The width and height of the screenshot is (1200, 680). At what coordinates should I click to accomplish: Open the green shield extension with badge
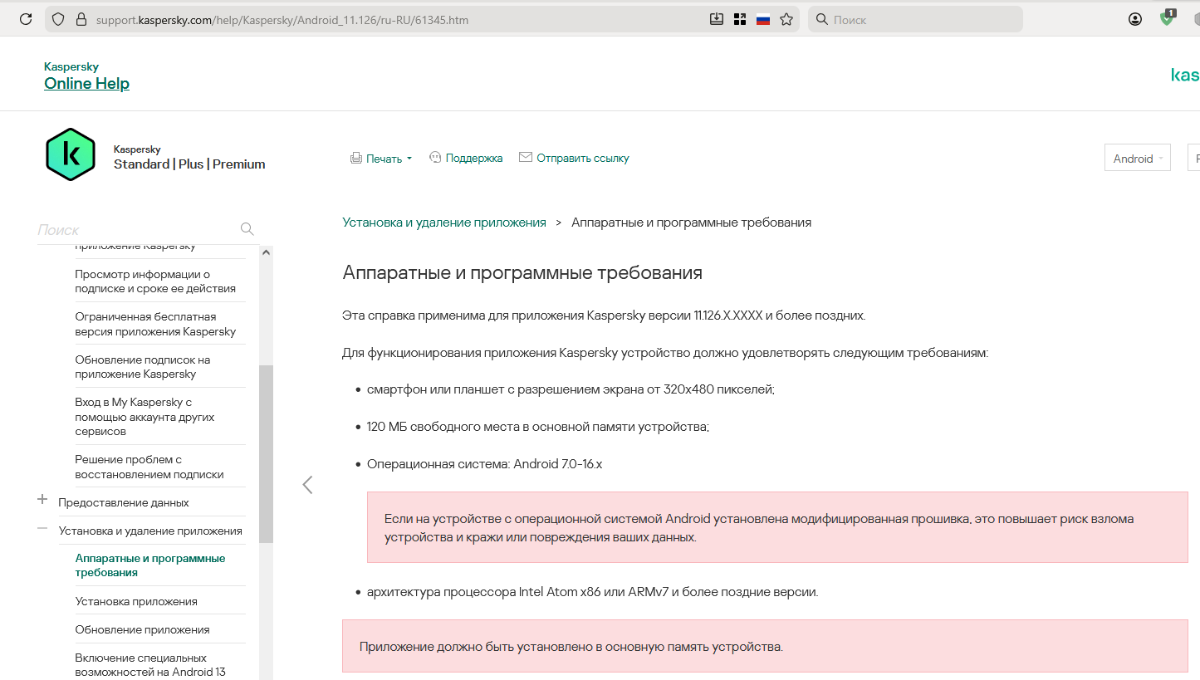click(1167, 18)
